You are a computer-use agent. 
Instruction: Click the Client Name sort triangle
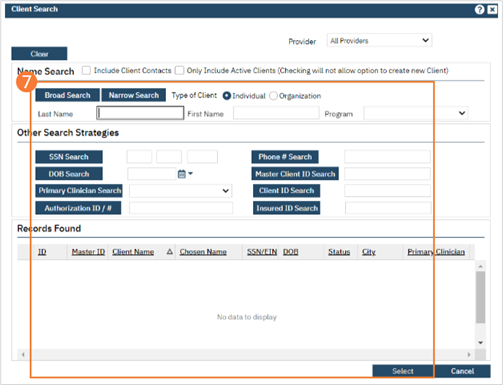coord(170,252)
